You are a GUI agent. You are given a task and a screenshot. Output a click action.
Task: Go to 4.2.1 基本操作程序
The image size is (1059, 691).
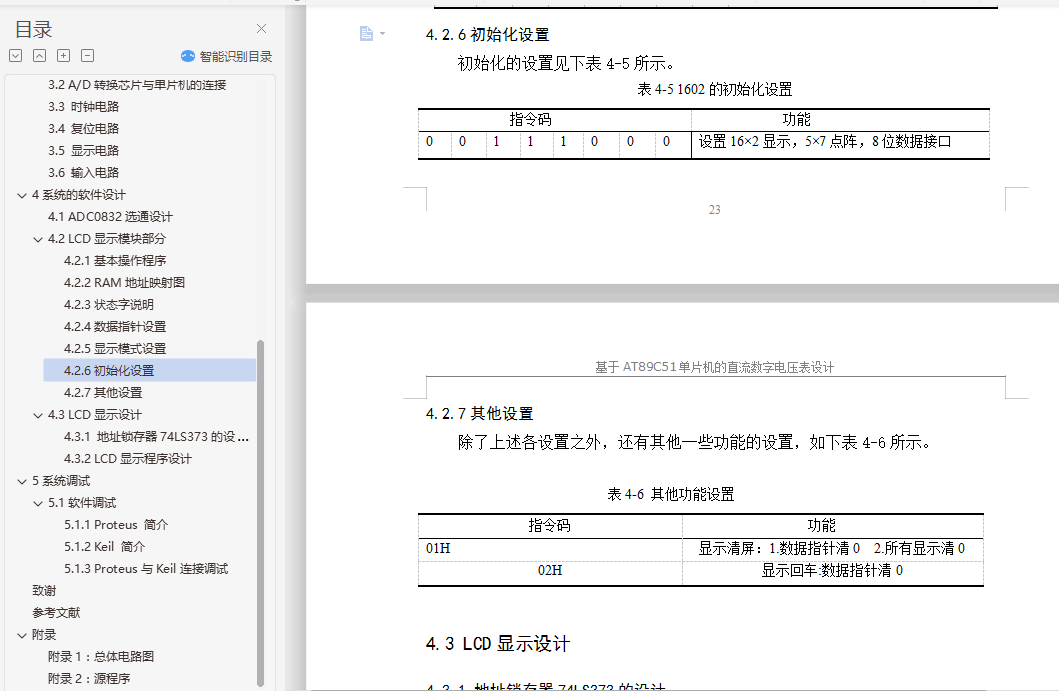115,261
